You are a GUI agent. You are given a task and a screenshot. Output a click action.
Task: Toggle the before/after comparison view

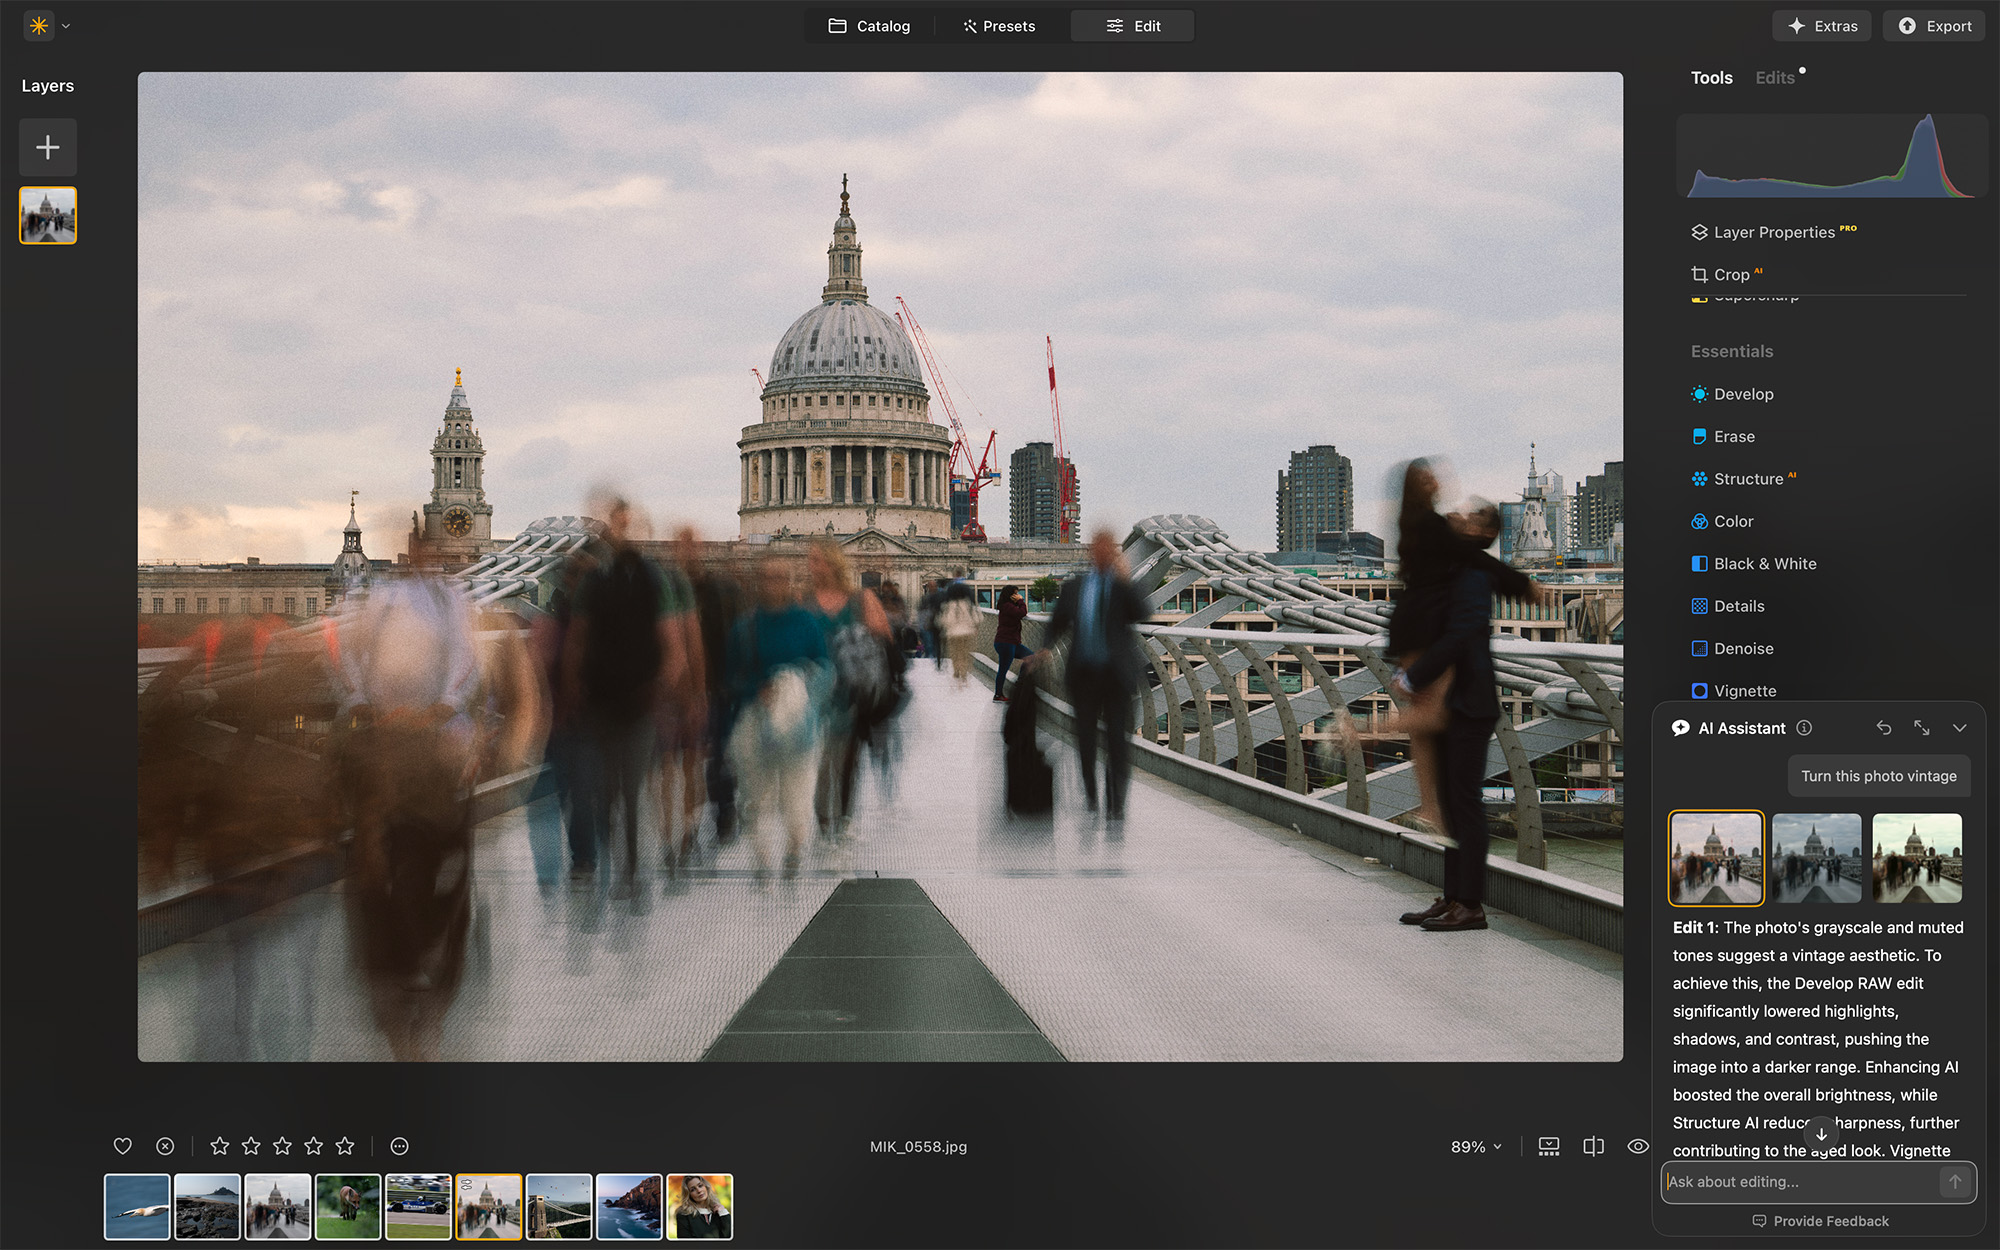point(1593,1146)
